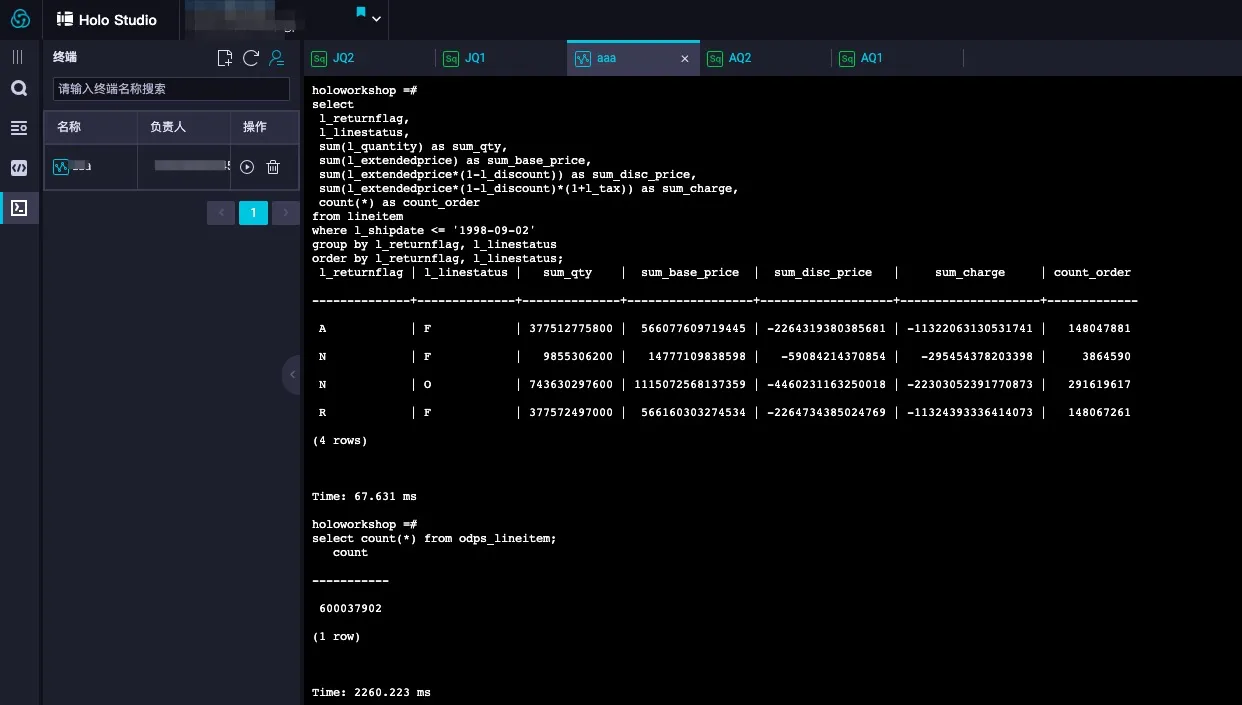The height and width of the screenshot is (705, 1242).
Task: Click select count(*) from odps_lineitem line
Action: [x=434, y=538]
